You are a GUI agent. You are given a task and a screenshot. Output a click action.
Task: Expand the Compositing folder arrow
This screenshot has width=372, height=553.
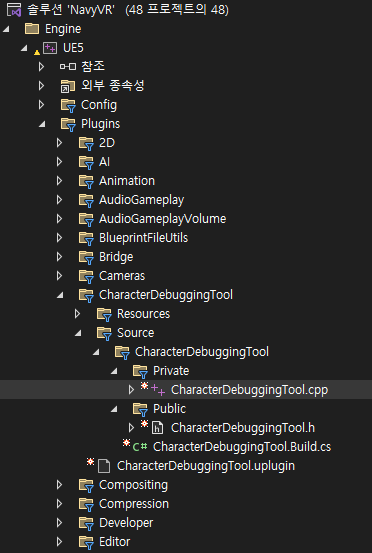(59, 486)
